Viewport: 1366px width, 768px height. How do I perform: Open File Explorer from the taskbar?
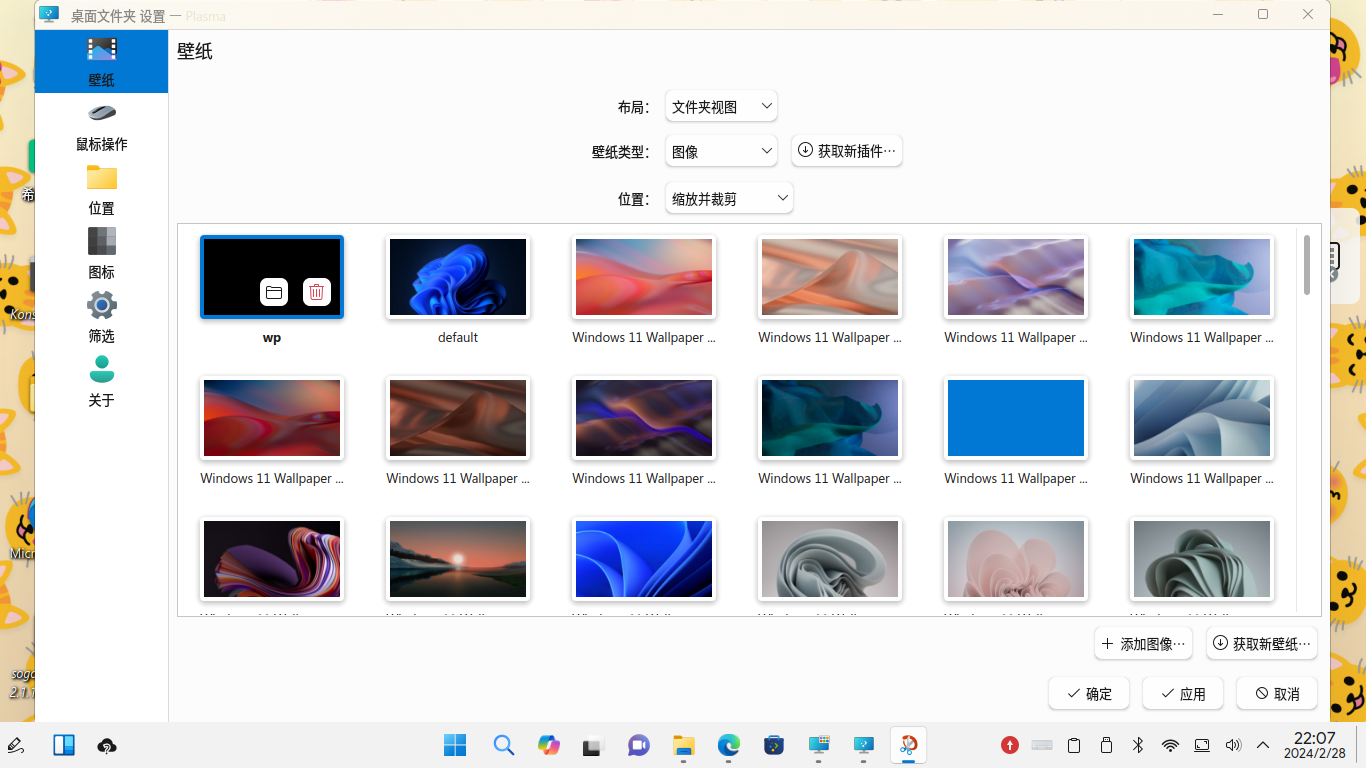(x=684, y=745)
